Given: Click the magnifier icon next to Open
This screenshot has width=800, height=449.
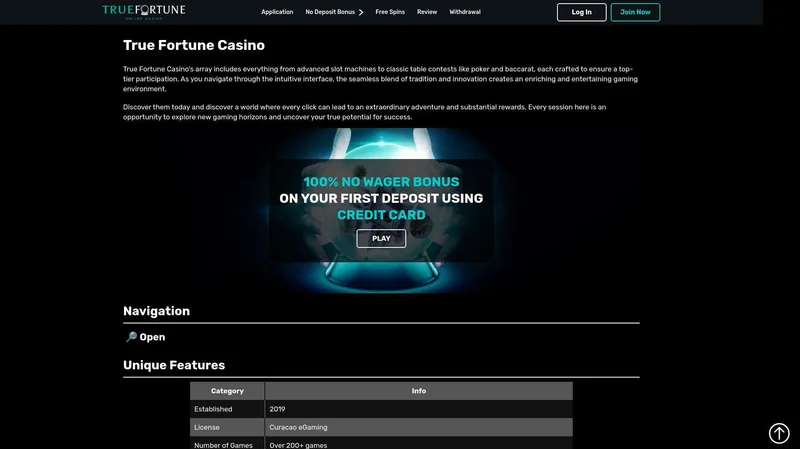Looking at the screenshot, I should (132, 337).
